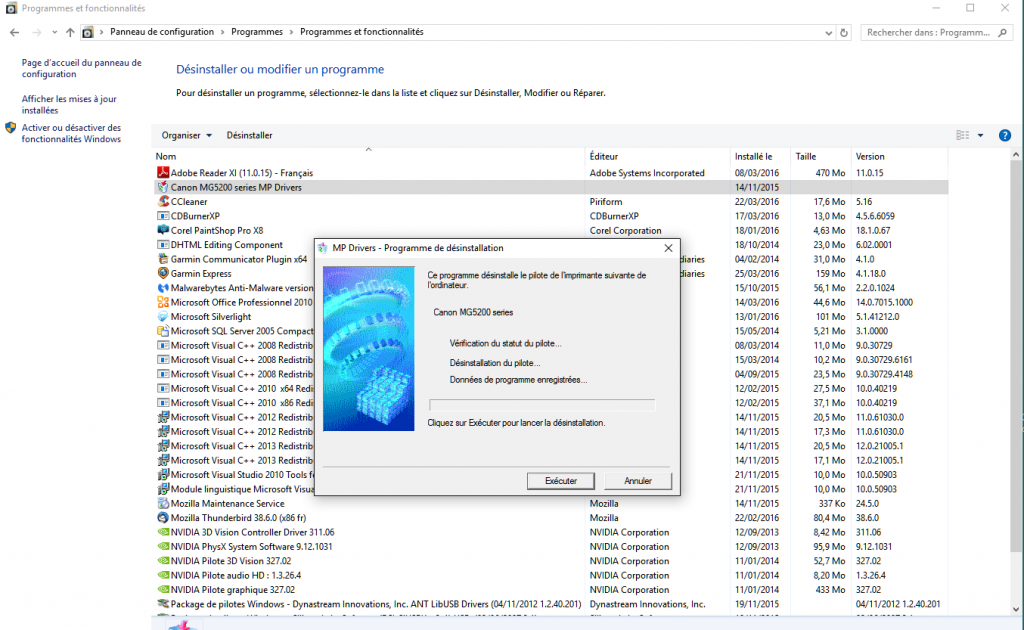Click the list's vertical scrollbar down arrow

point(1016,609)
